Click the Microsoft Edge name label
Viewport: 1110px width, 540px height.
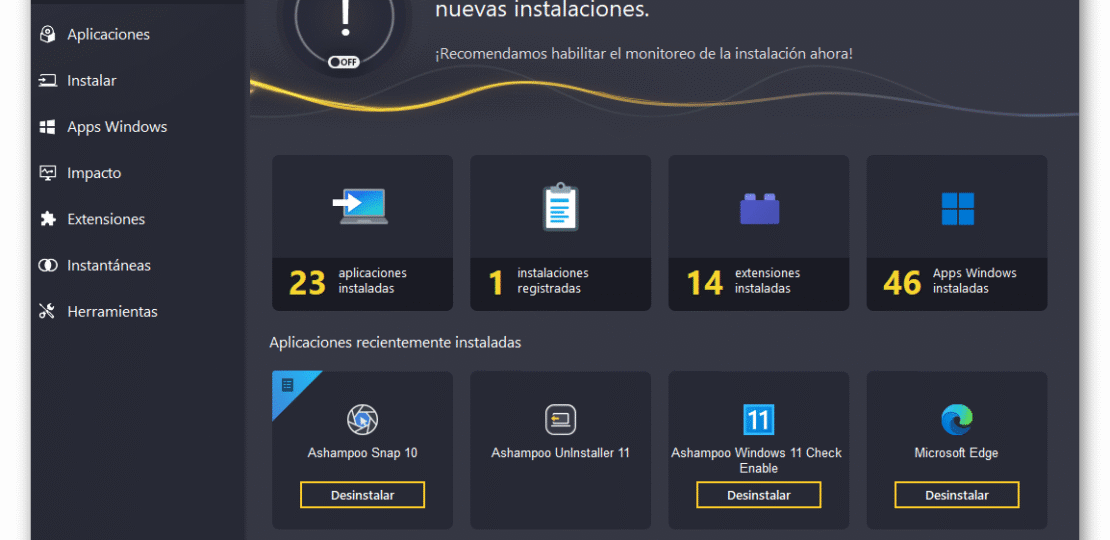click(956, 453)
